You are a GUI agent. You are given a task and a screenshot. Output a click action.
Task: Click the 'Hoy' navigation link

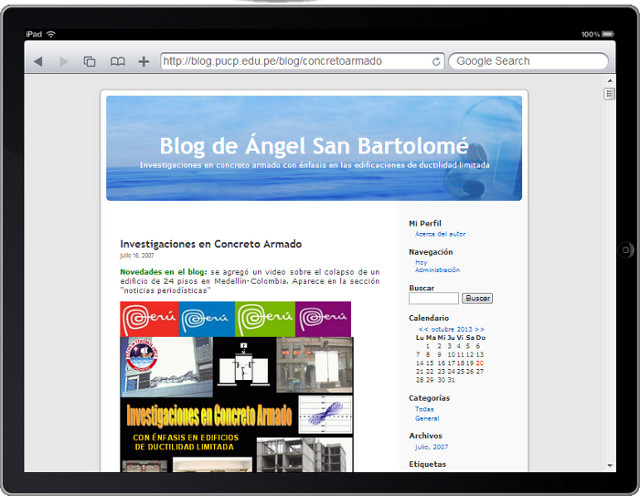420,263
